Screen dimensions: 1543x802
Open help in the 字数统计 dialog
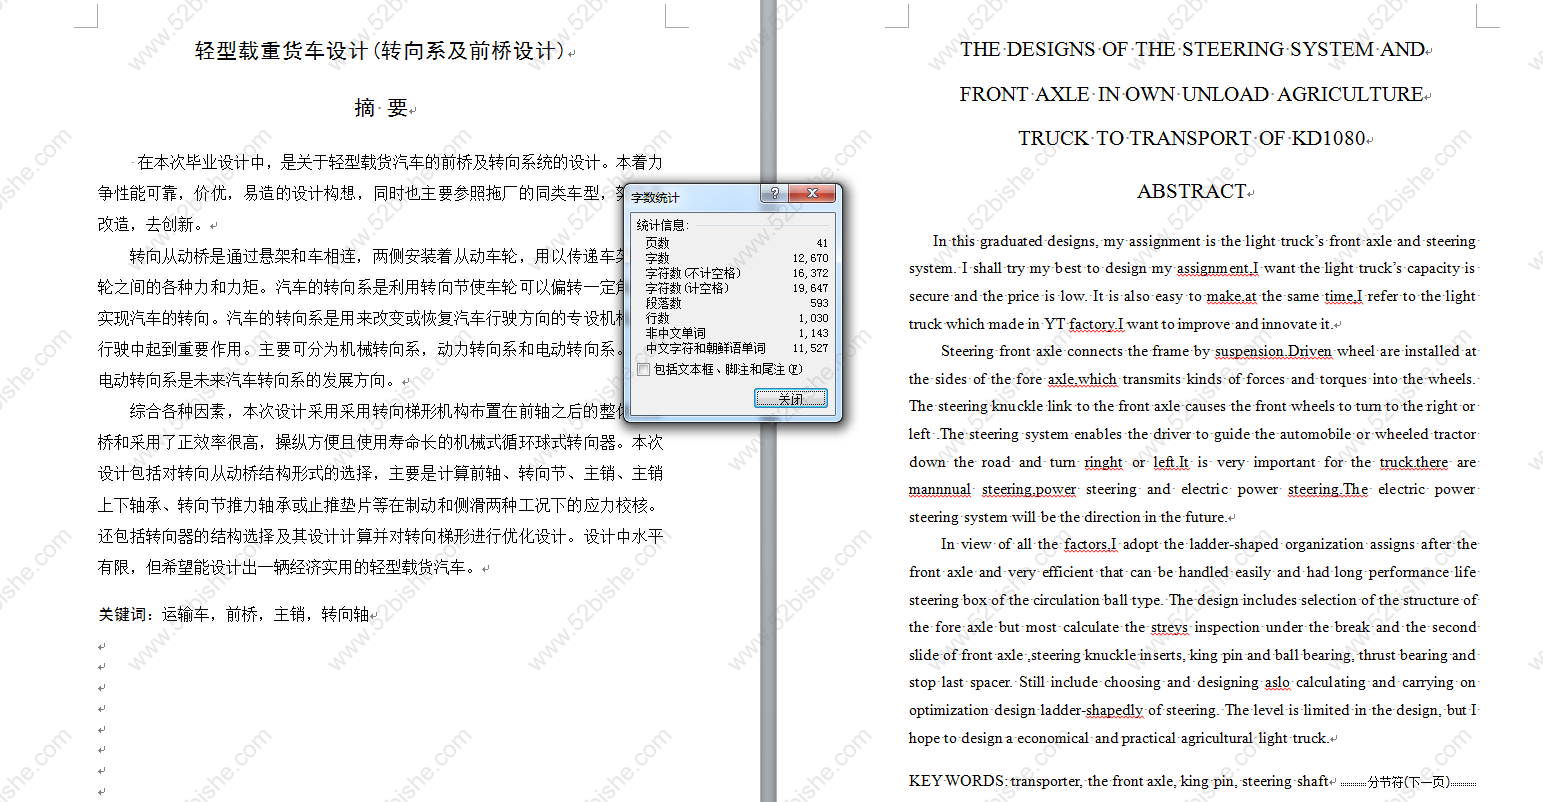774,194
